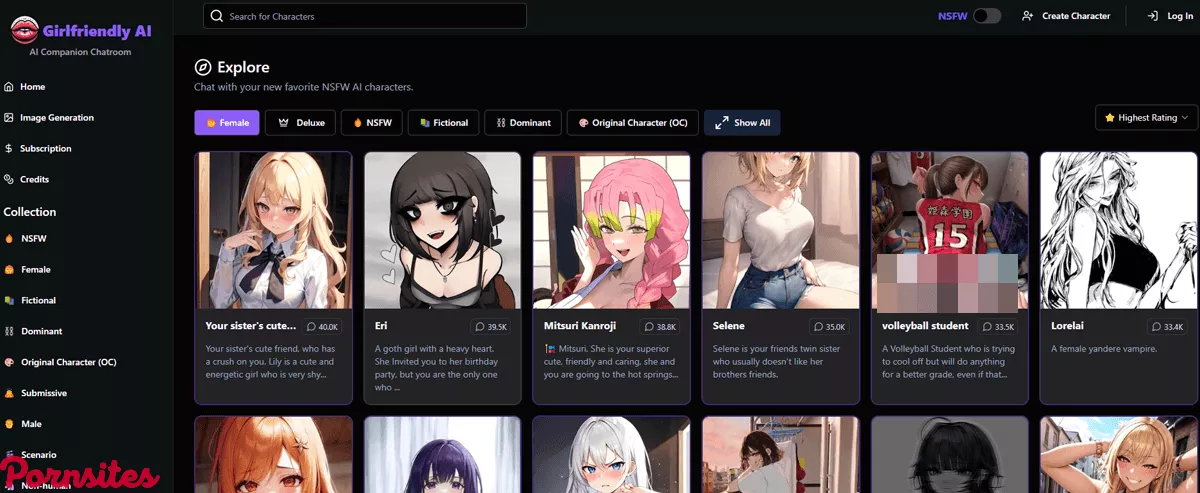Go to the Male collection in the sidebar
Screen dimensions: 1200x493
pyautogui.click(x=31, y=424)
